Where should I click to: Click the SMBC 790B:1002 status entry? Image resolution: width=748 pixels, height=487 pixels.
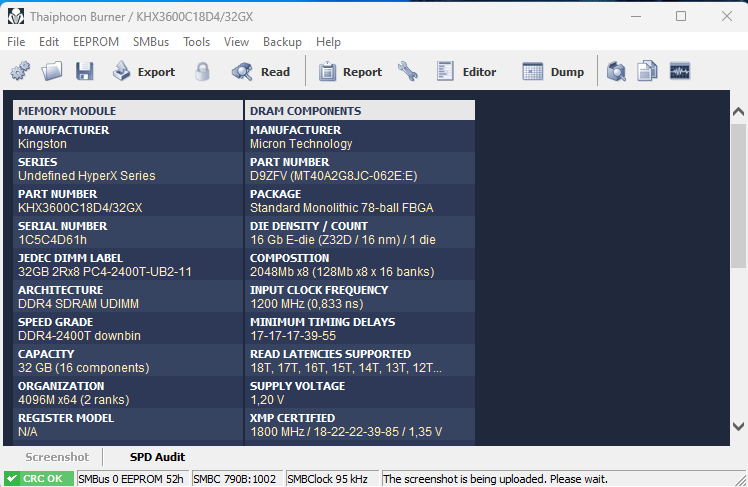[x=235, y=478]
